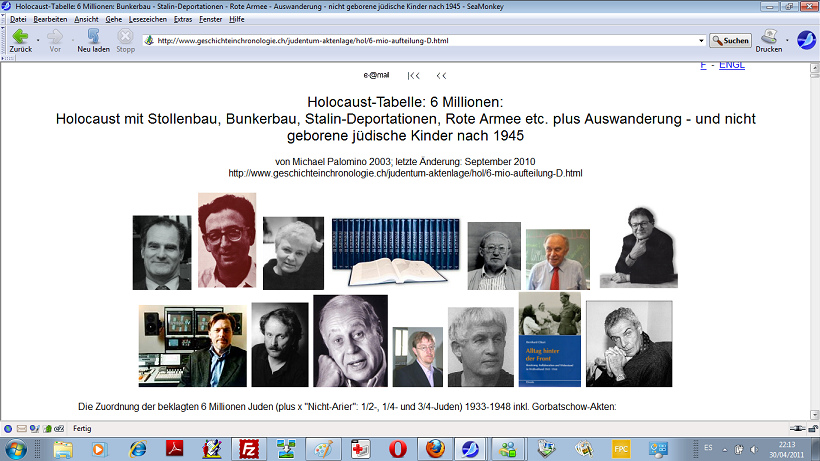Click the Stopp loading icon
Screen dimensions: 820x461
coord(125,40)
